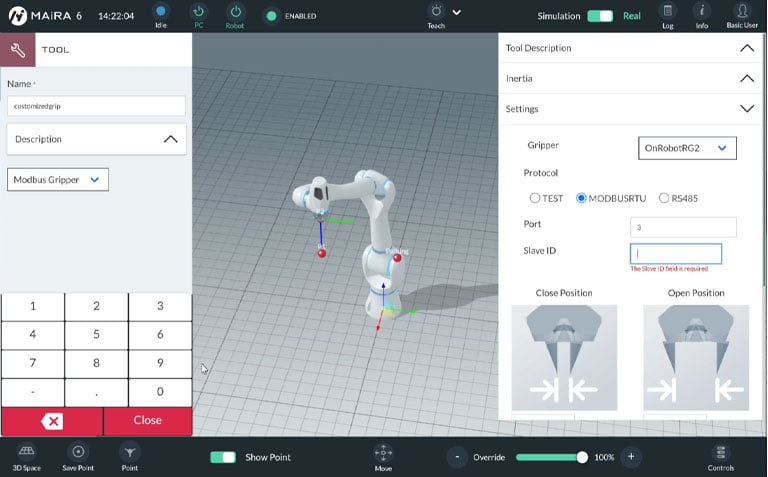Screen dimensions: 768x477
Task: Toggle the Simulation/Real switch
Action: coord(600,16)
